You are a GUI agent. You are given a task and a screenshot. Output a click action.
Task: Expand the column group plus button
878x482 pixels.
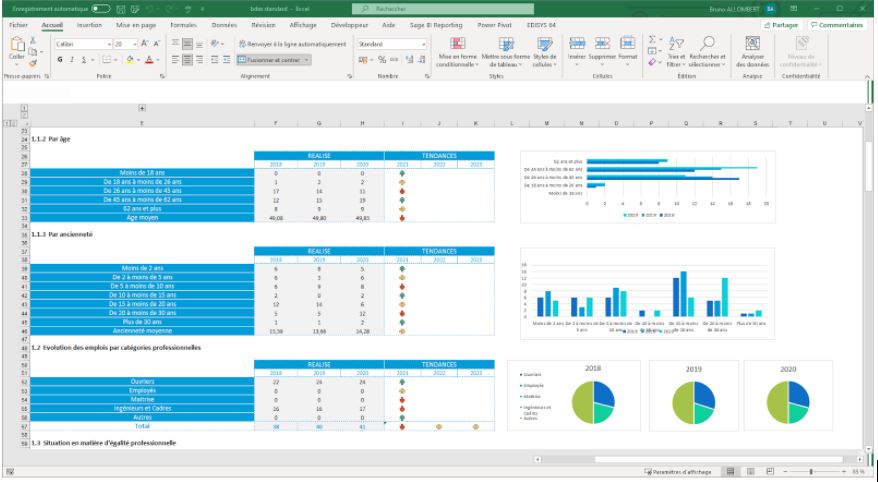click(x=142, y=109)
